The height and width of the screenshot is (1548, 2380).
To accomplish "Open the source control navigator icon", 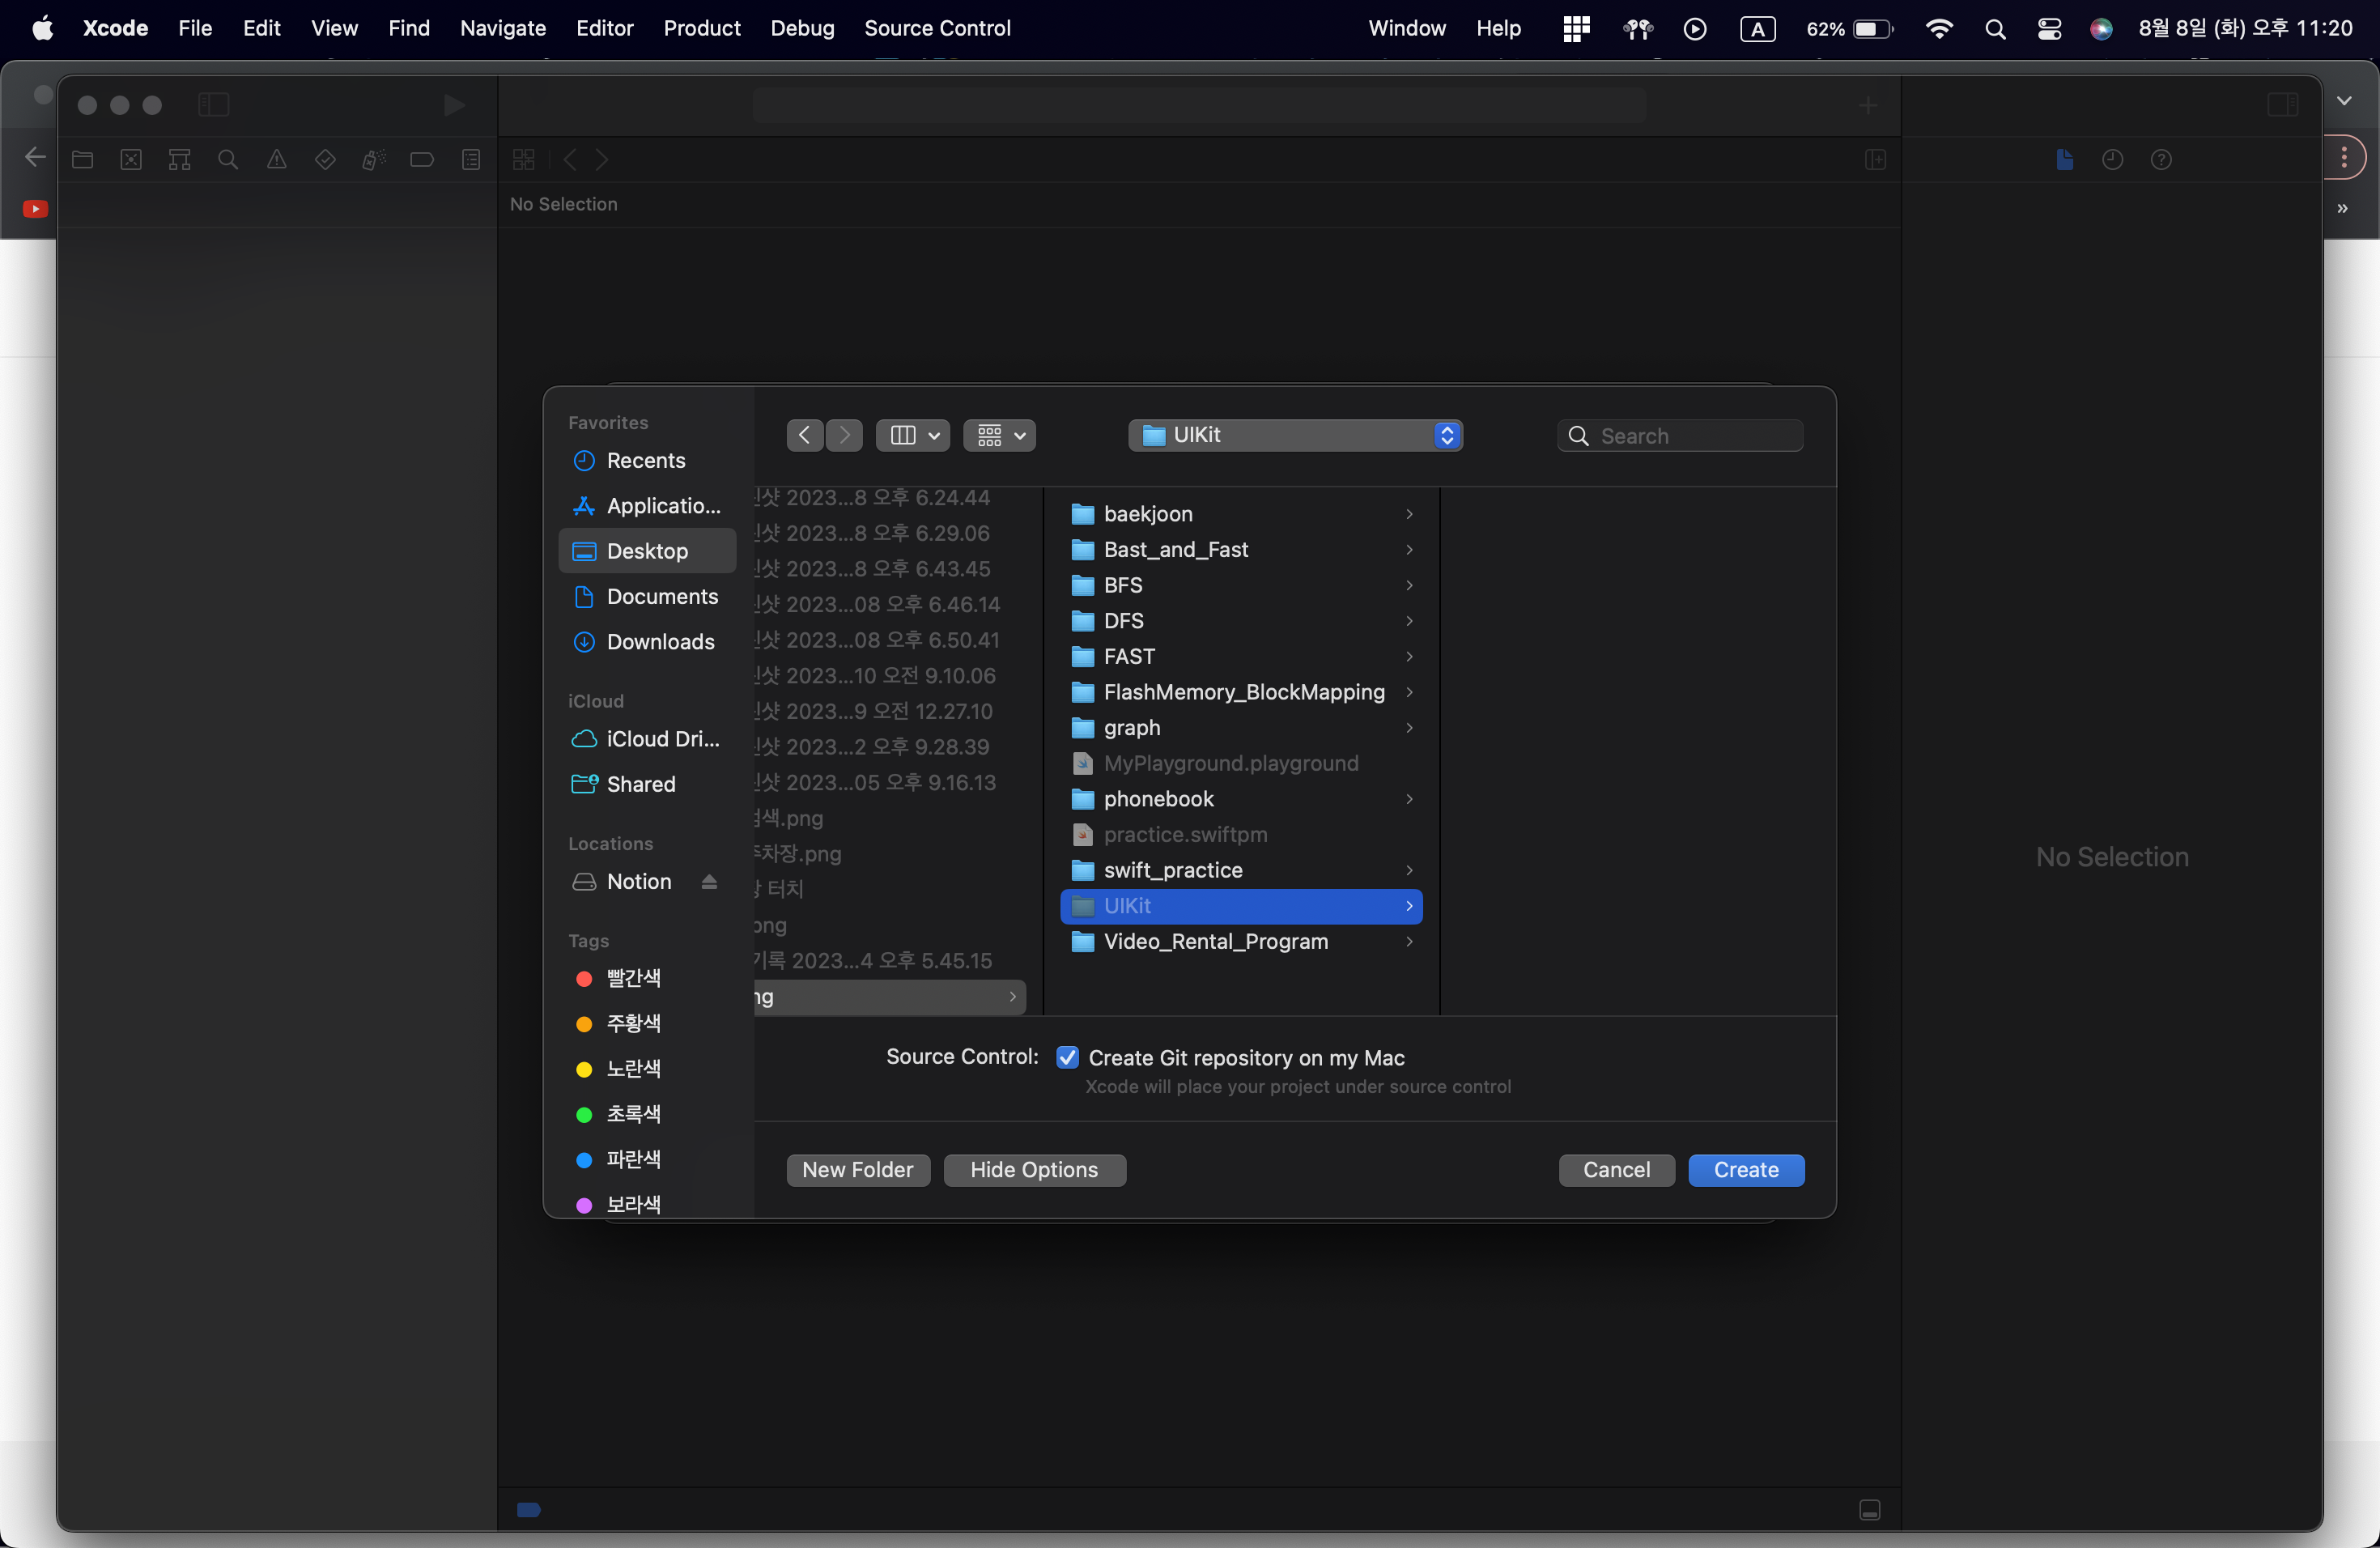I will coord(131,160).
